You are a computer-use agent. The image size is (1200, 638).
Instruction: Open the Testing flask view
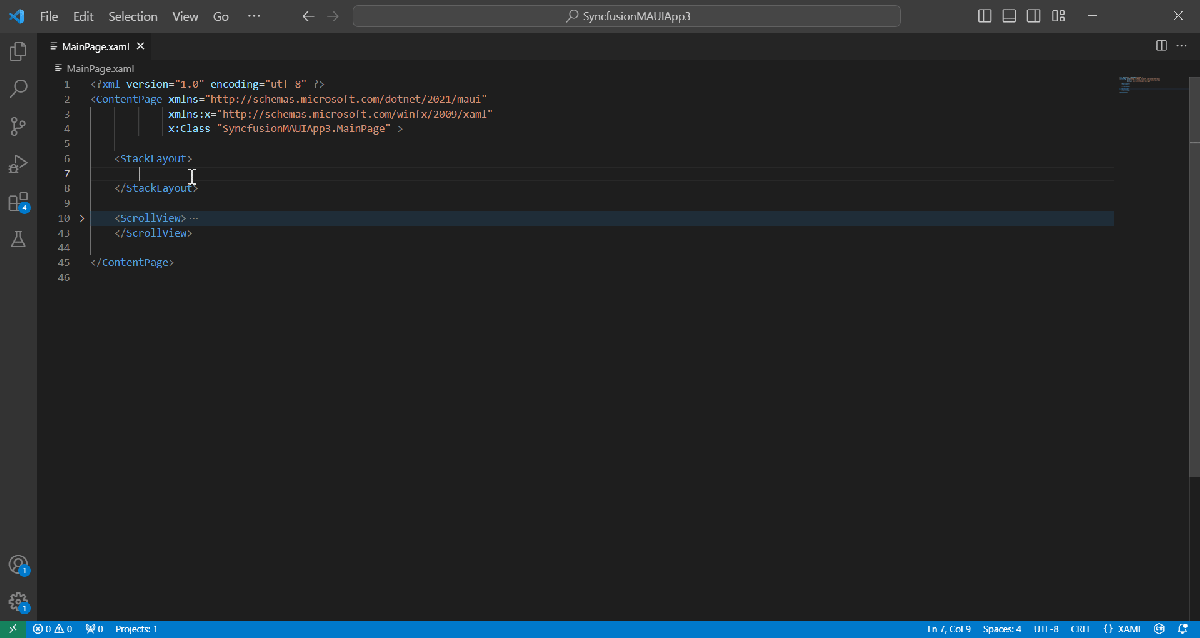(18, 239)
